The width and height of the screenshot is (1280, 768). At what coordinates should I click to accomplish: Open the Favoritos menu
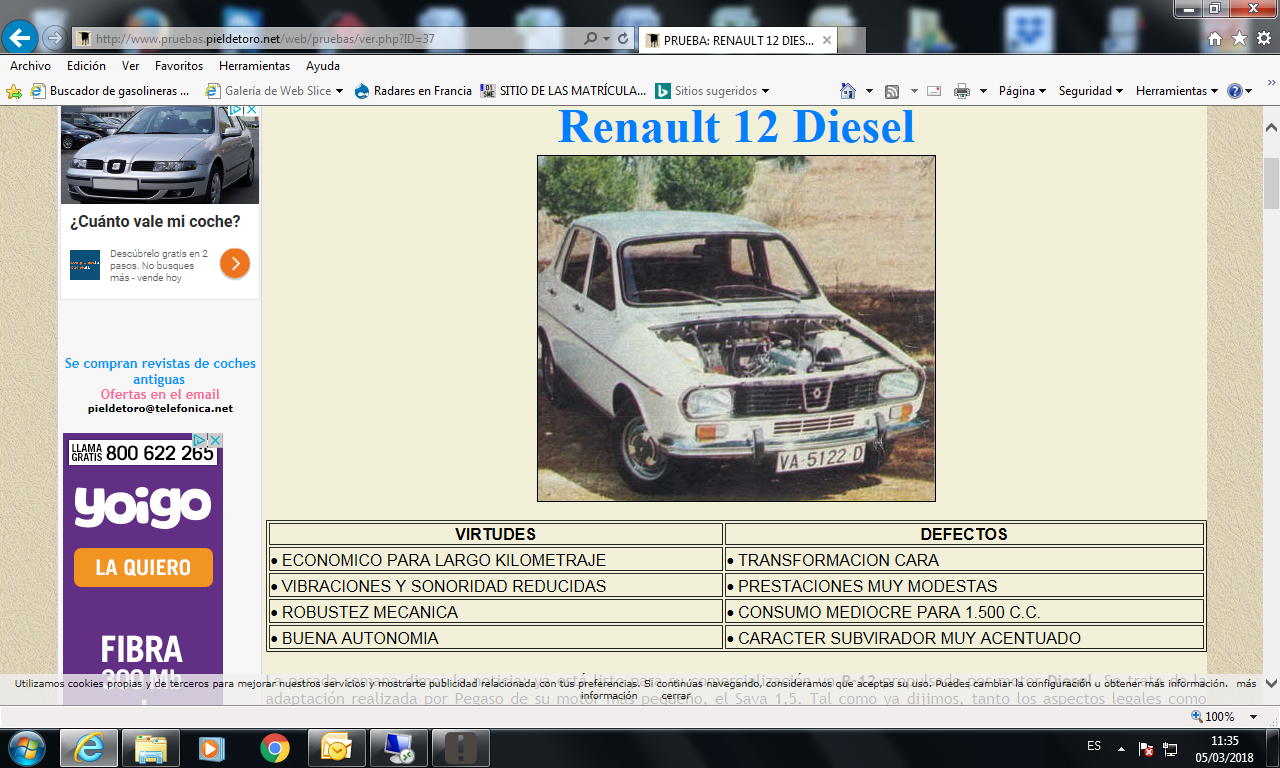[x=179, y=66]
